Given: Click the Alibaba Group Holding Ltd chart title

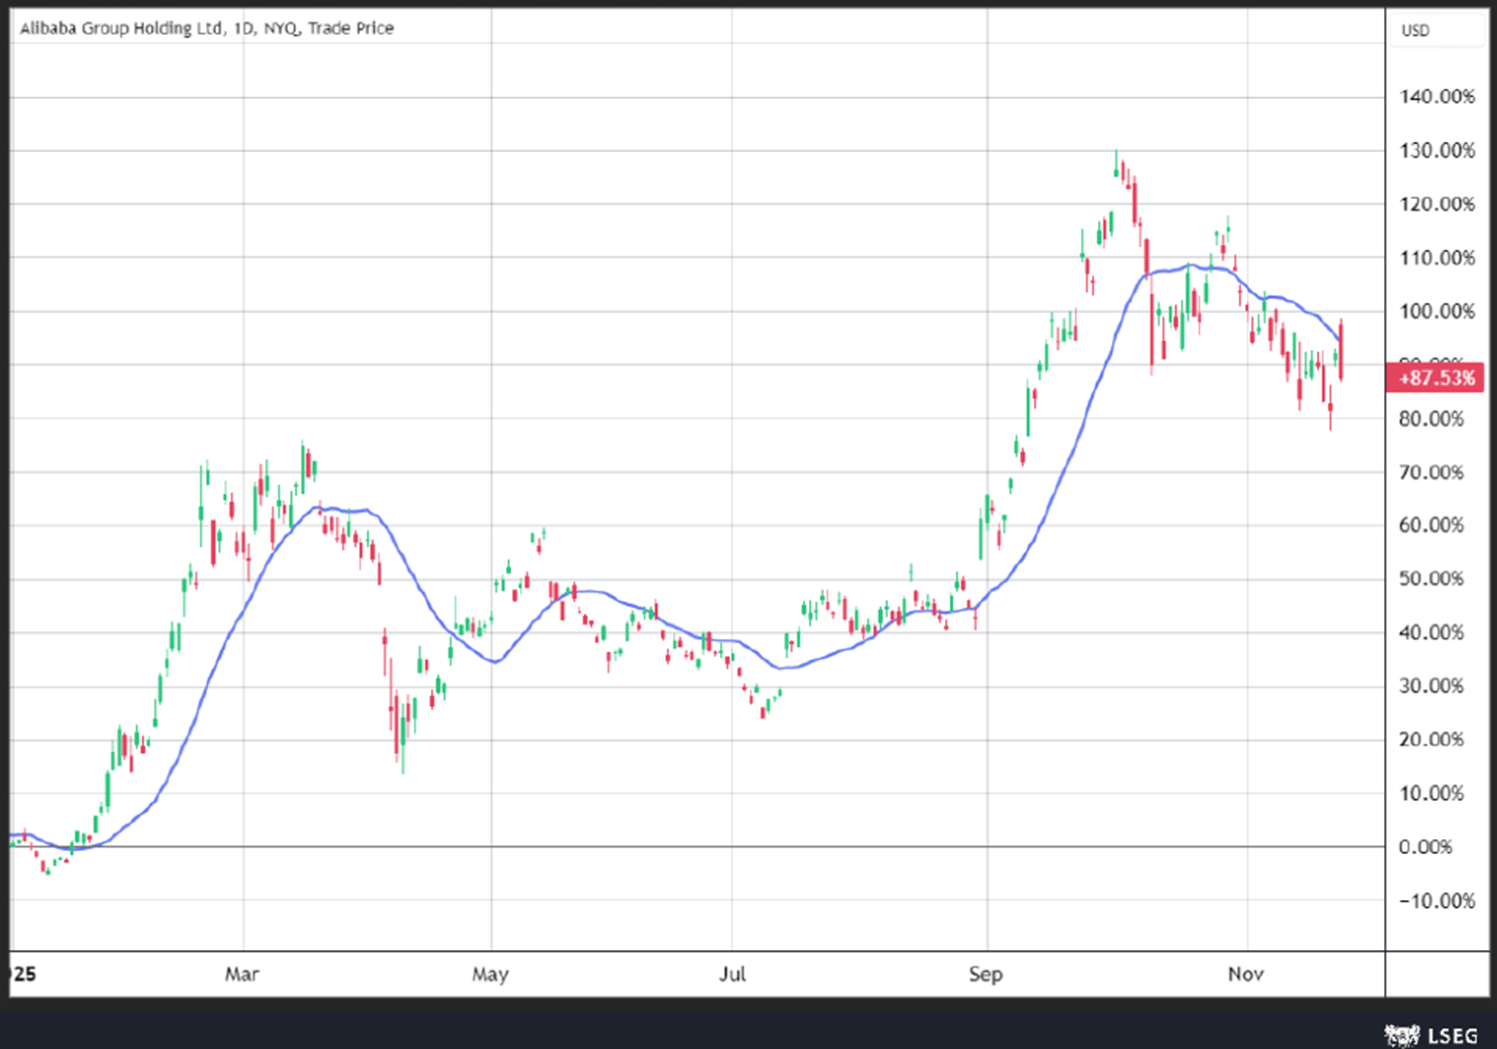Looking at the screenshot, I should (x=207, y=28).
